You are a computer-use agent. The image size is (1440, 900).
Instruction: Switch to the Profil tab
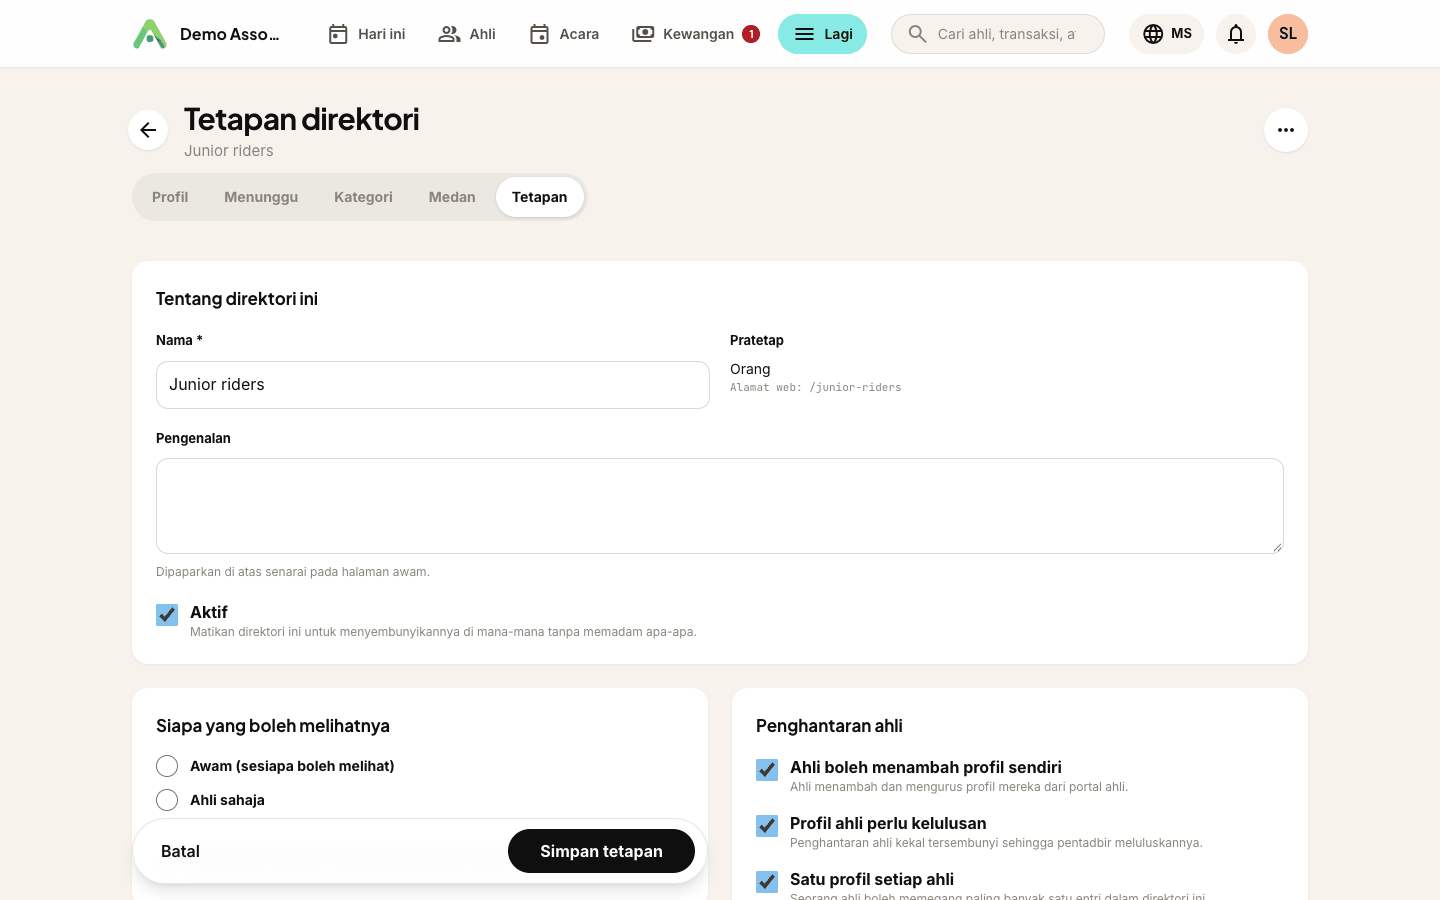(x=170, y=197)
